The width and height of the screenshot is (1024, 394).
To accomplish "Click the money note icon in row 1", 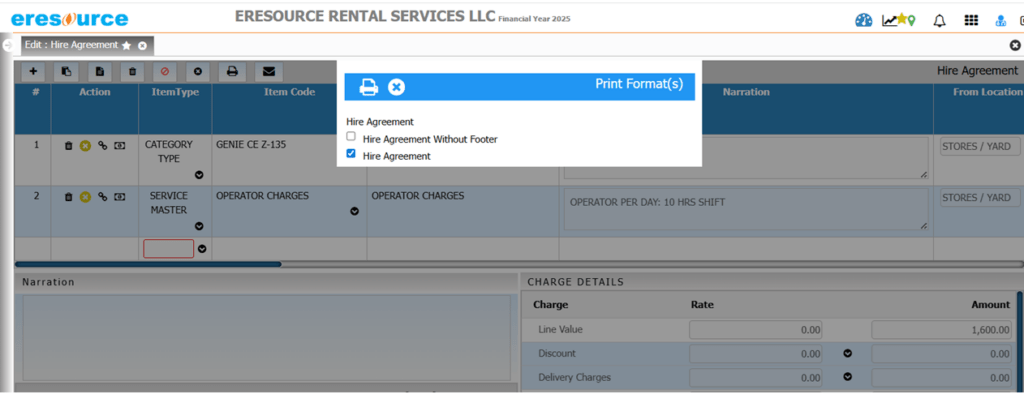I will coord(120,146).
